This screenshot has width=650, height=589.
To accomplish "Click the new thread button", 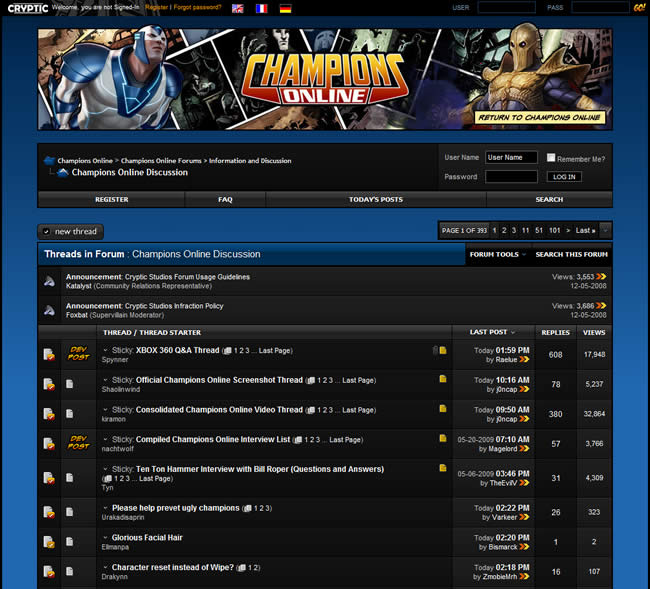I will click(70, 232).
